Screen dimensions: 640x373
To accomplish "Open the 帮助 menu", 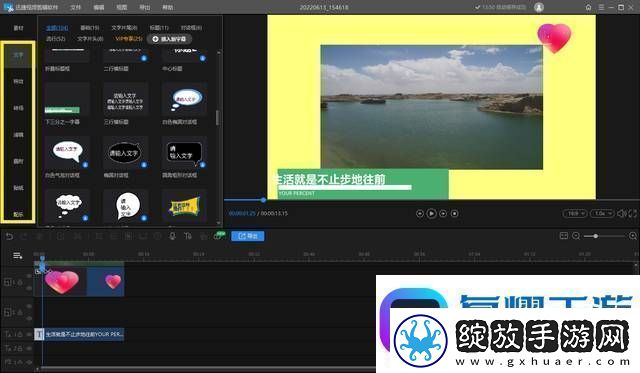I will (168, 7).
